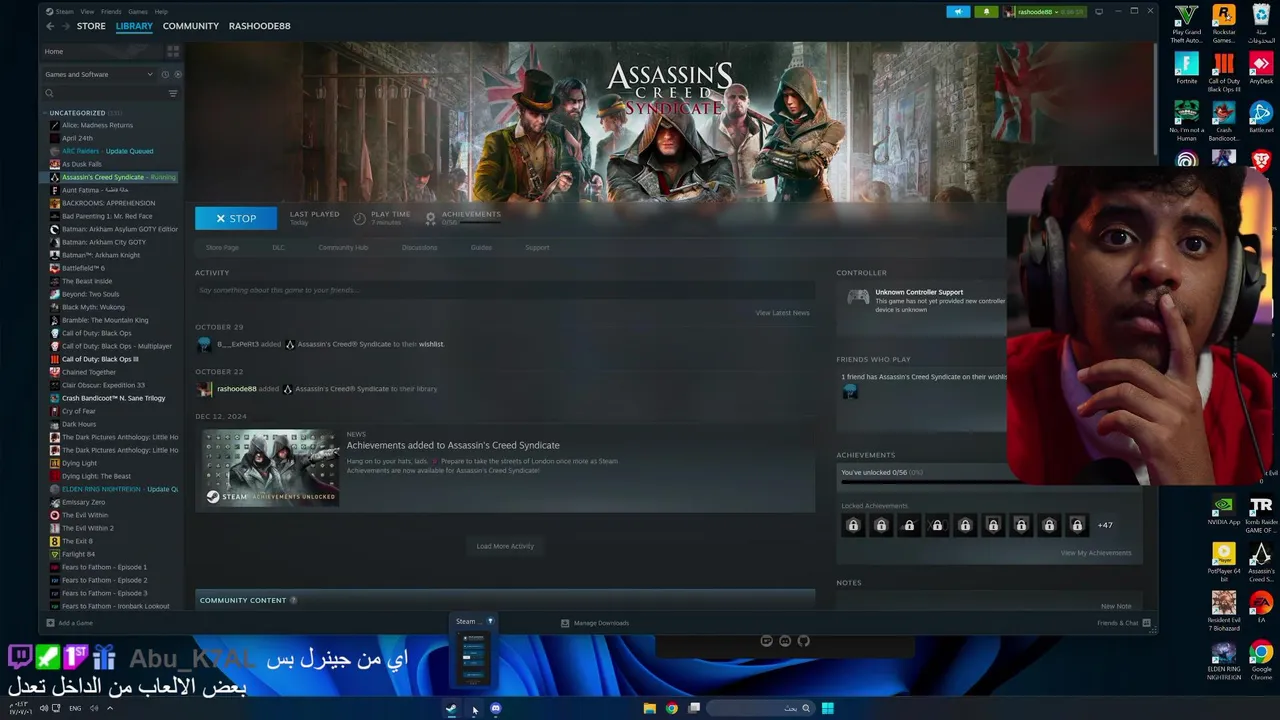Viewport: 1280px width, 720px height.
Task: Open the game's Community Hub link
Action: (x=343, y=247)
